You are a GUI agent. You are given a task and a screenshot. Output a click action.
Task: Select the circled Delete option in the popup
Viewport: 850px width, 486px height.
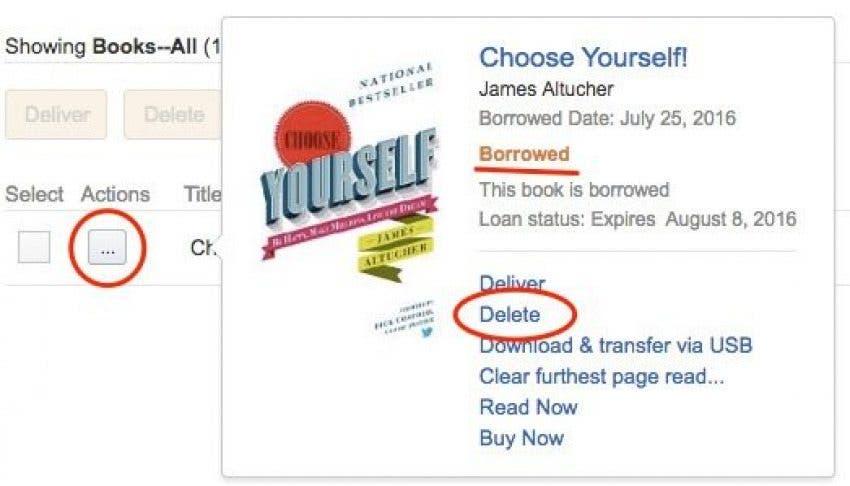pos(510,314)
